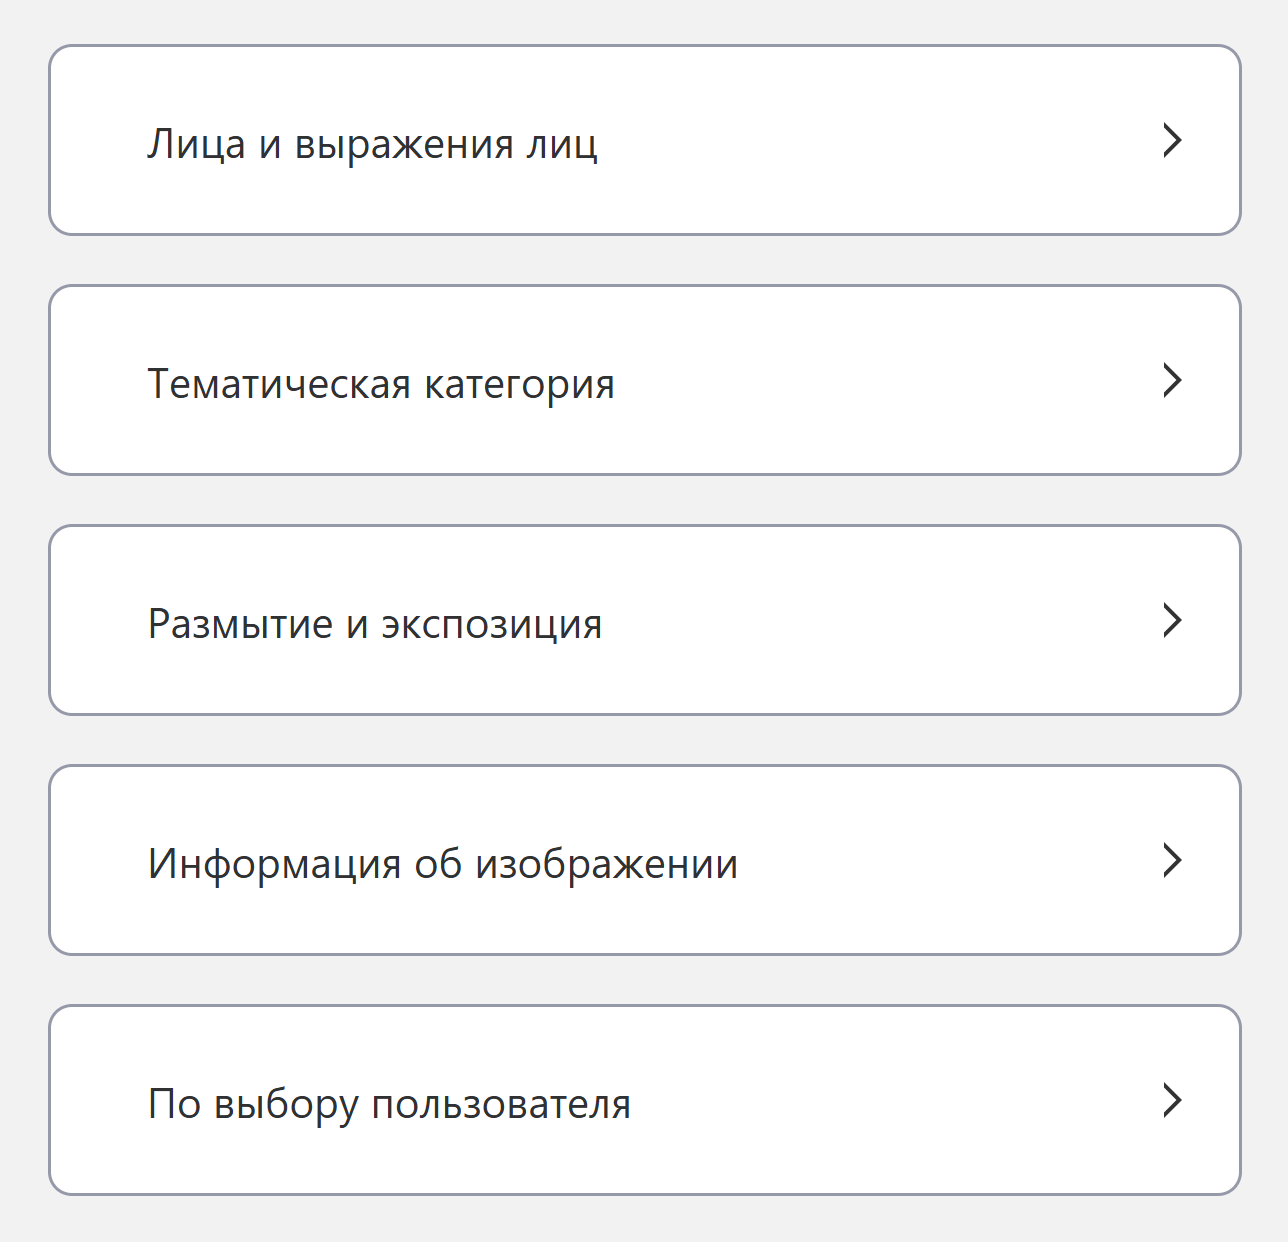Viewport: 1288px width, 1242px height.
Task: Open the Размытие и экспозиция card
Action: coord(644,621)
